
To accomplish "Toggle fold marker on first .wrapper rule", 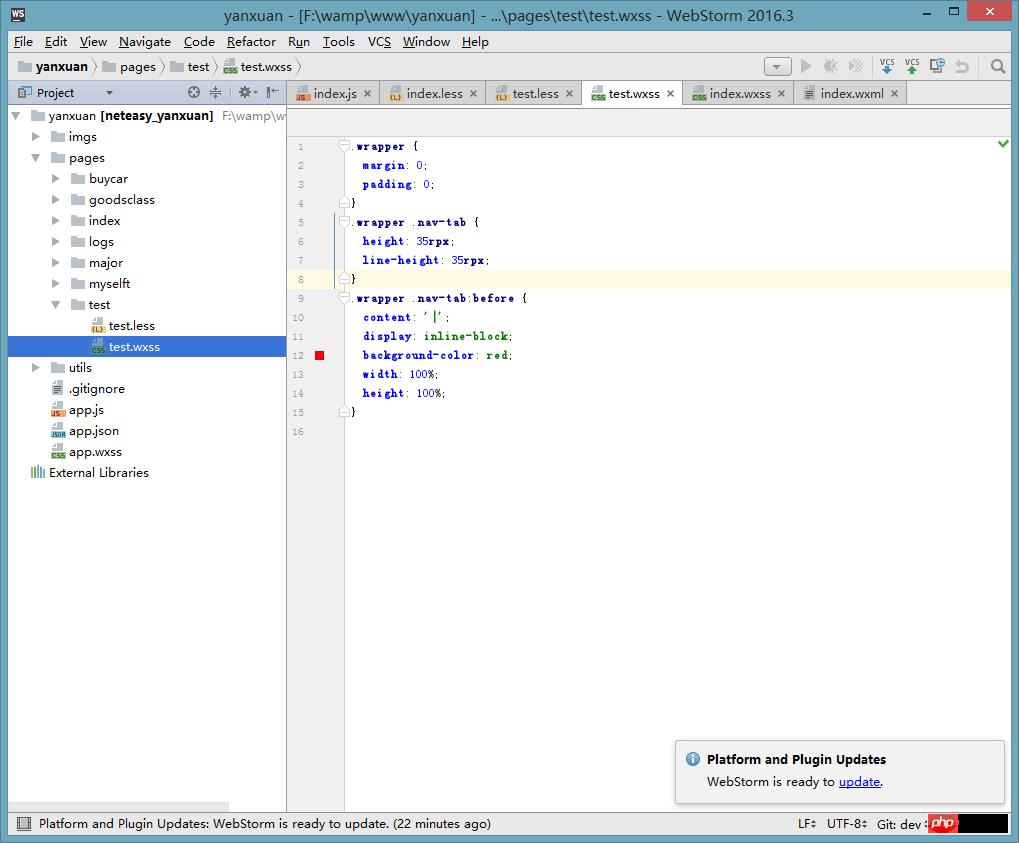I will coord(345,146).
